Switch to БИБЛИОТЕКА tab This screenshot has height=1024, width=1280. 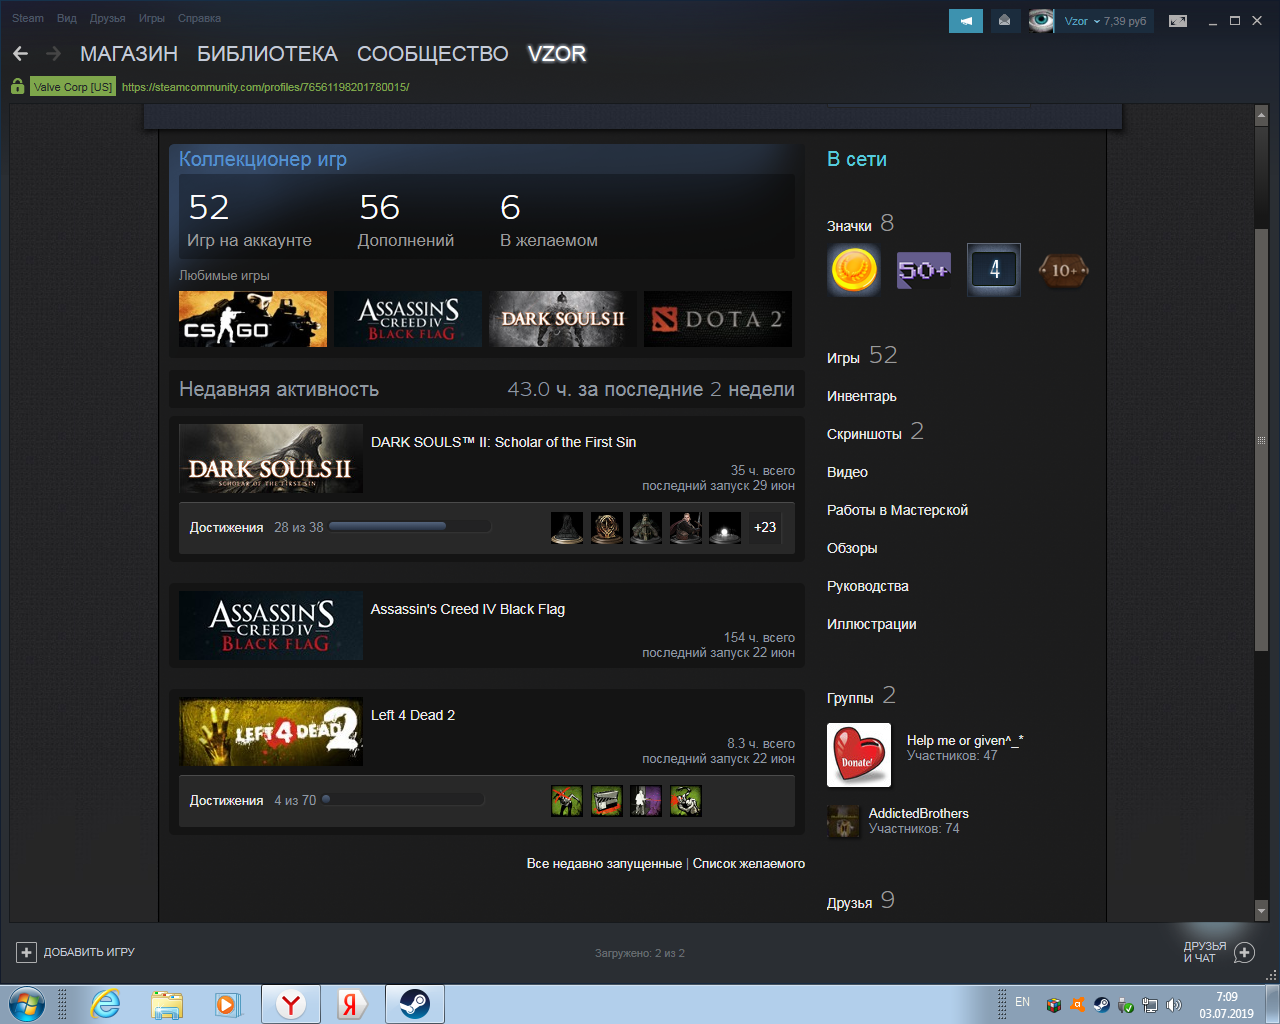pyautogui.click(x=267, y=54)
